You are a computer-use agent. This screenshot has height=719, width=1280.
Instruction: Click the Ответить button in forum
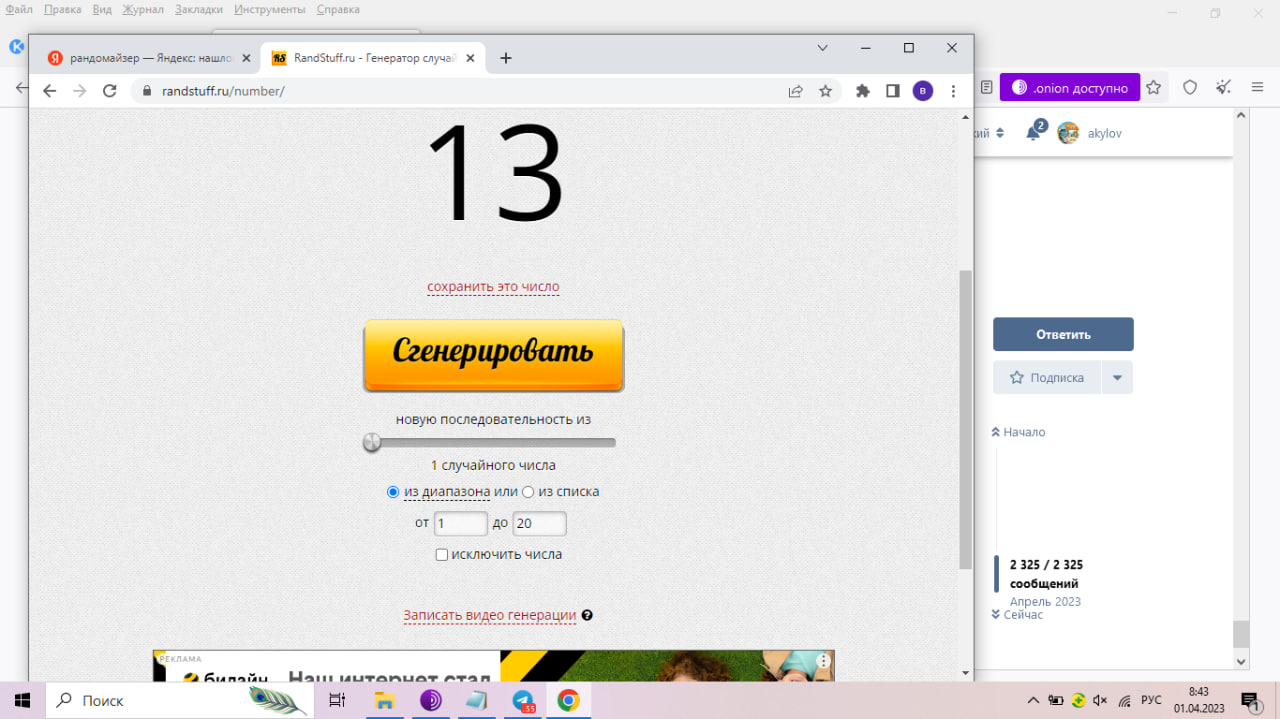[x=1063, y=334]
